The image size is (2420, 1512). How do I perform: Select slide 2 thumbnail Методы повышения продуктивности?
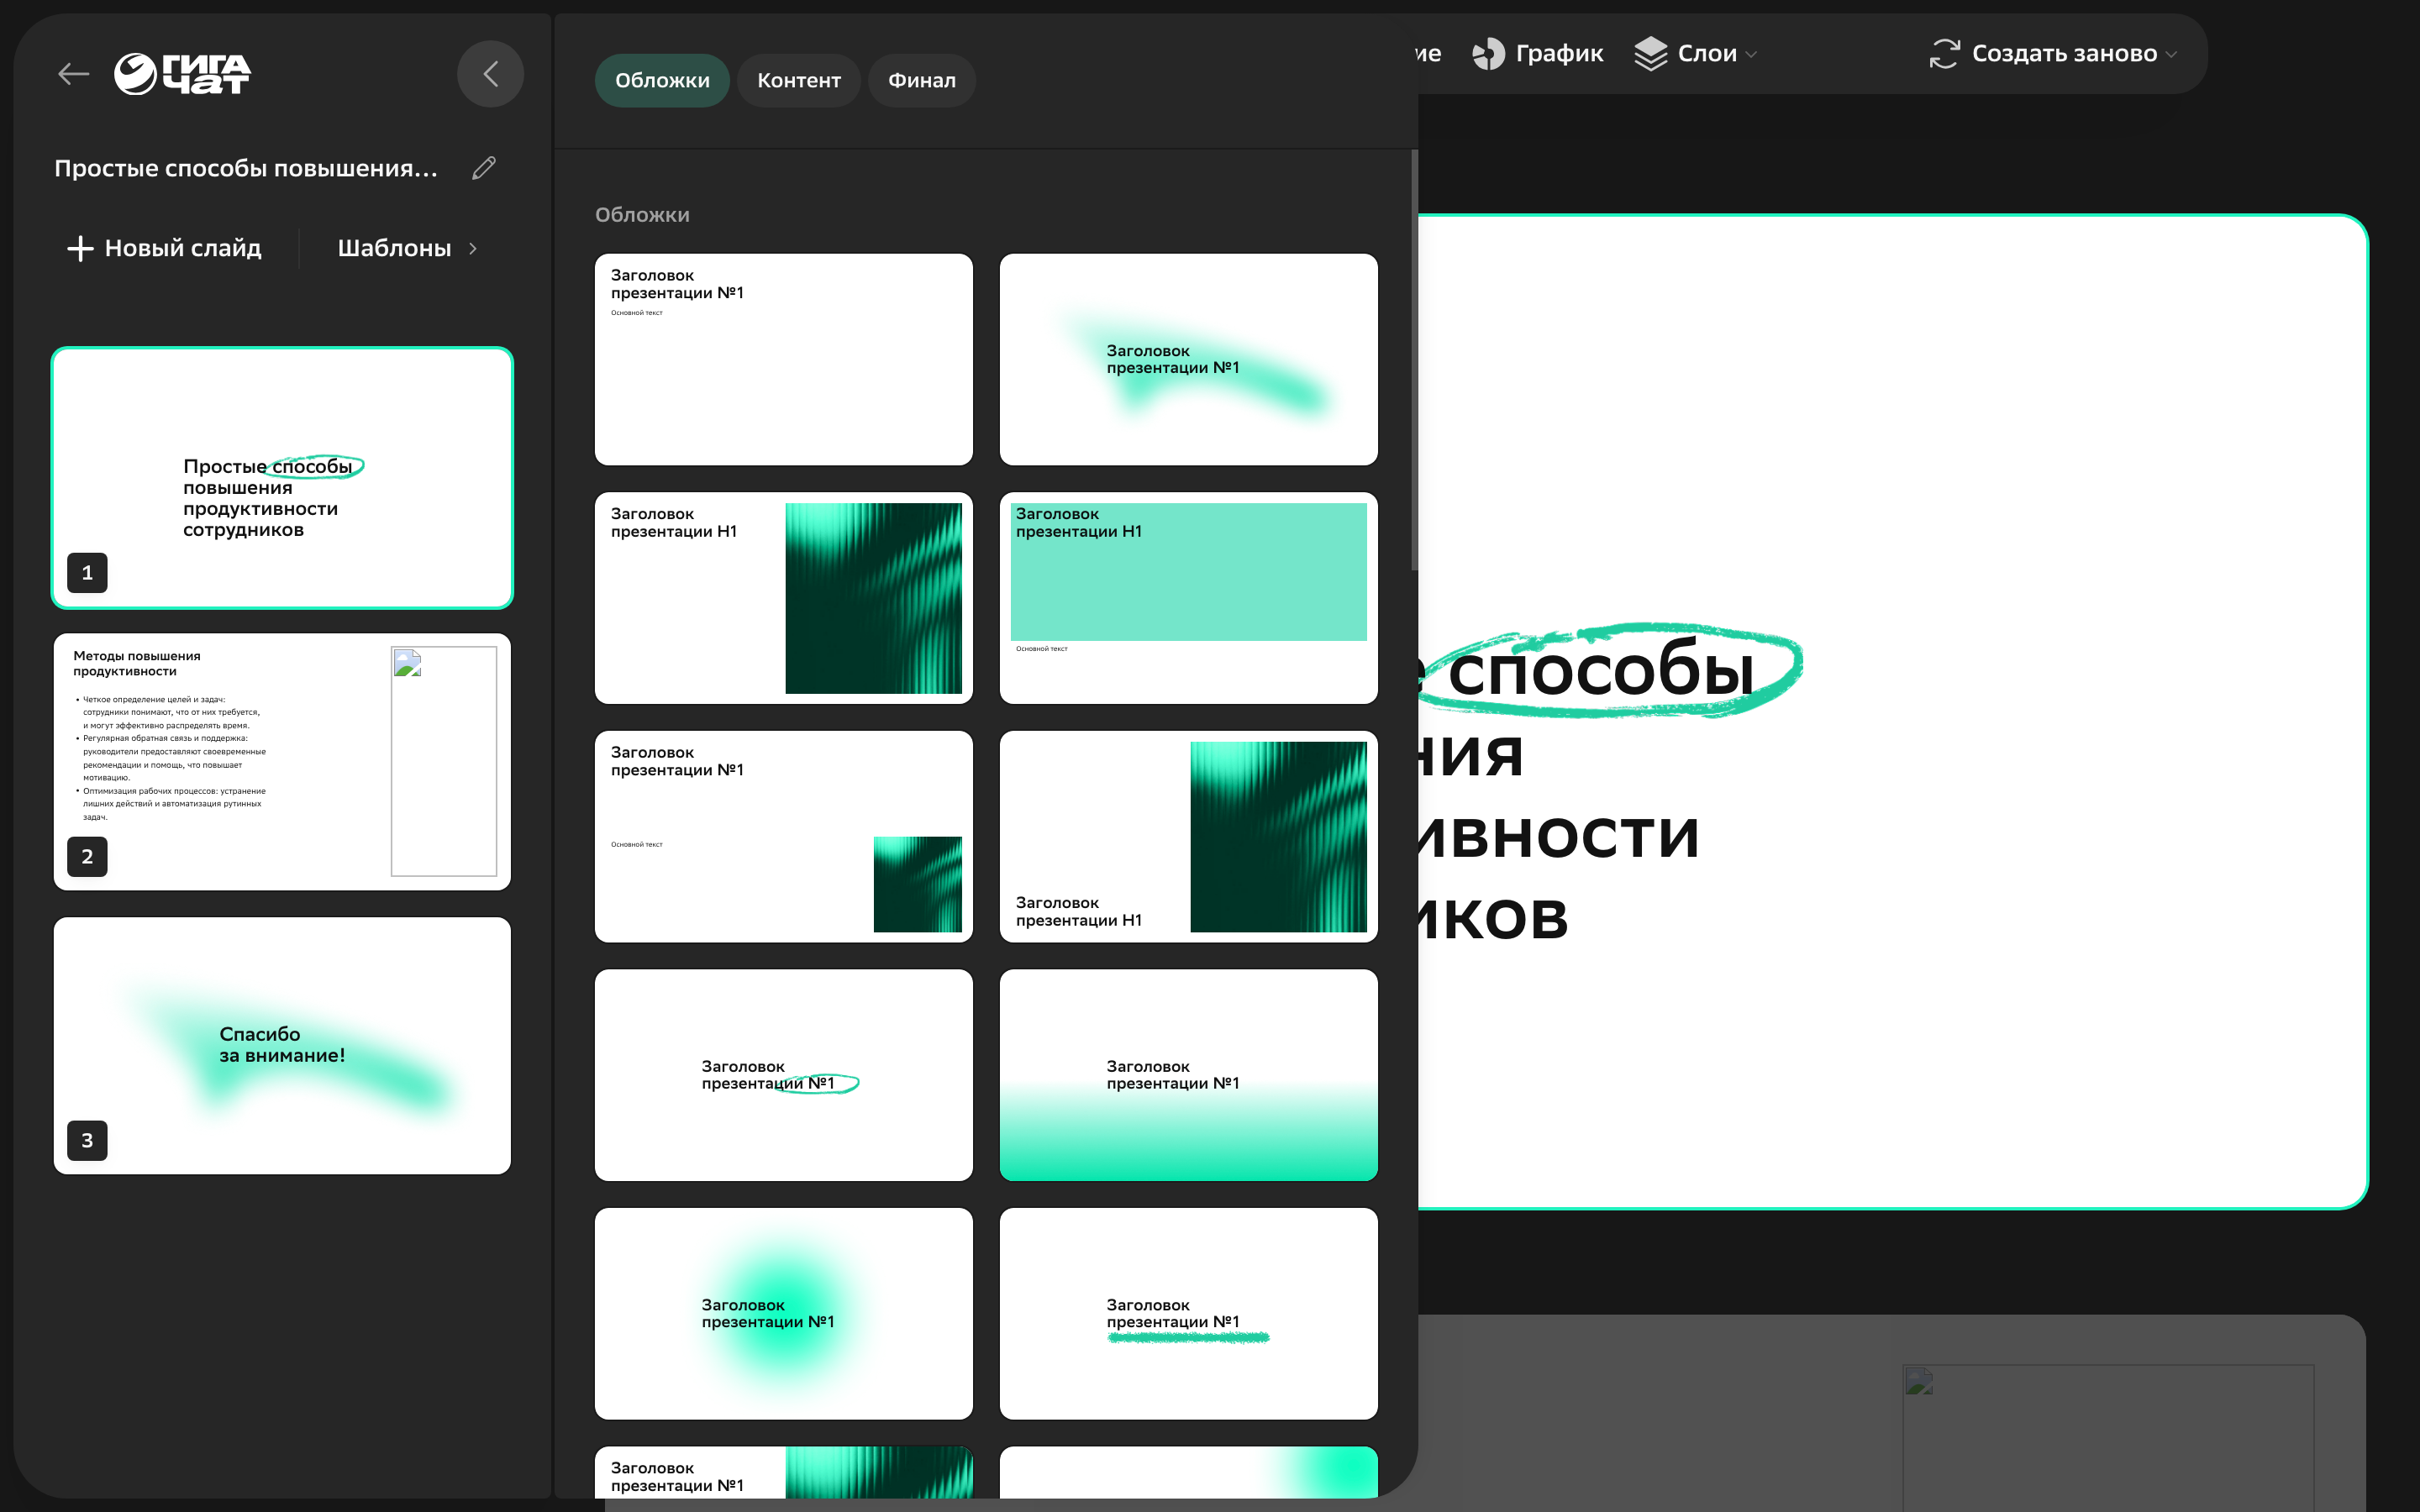(x=282, y=762)
